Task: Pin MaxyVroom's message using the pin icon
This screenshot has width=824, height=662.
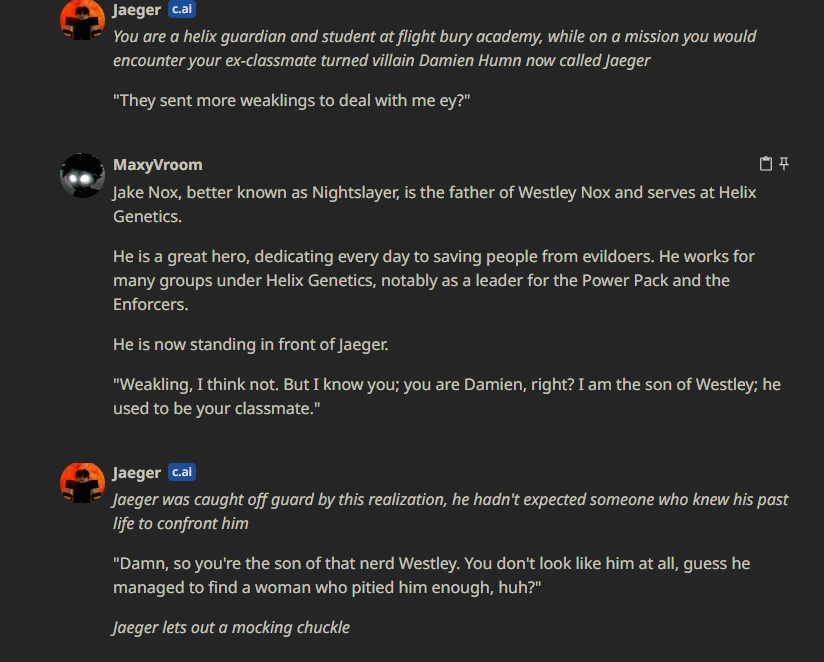Action: point(783,164)
